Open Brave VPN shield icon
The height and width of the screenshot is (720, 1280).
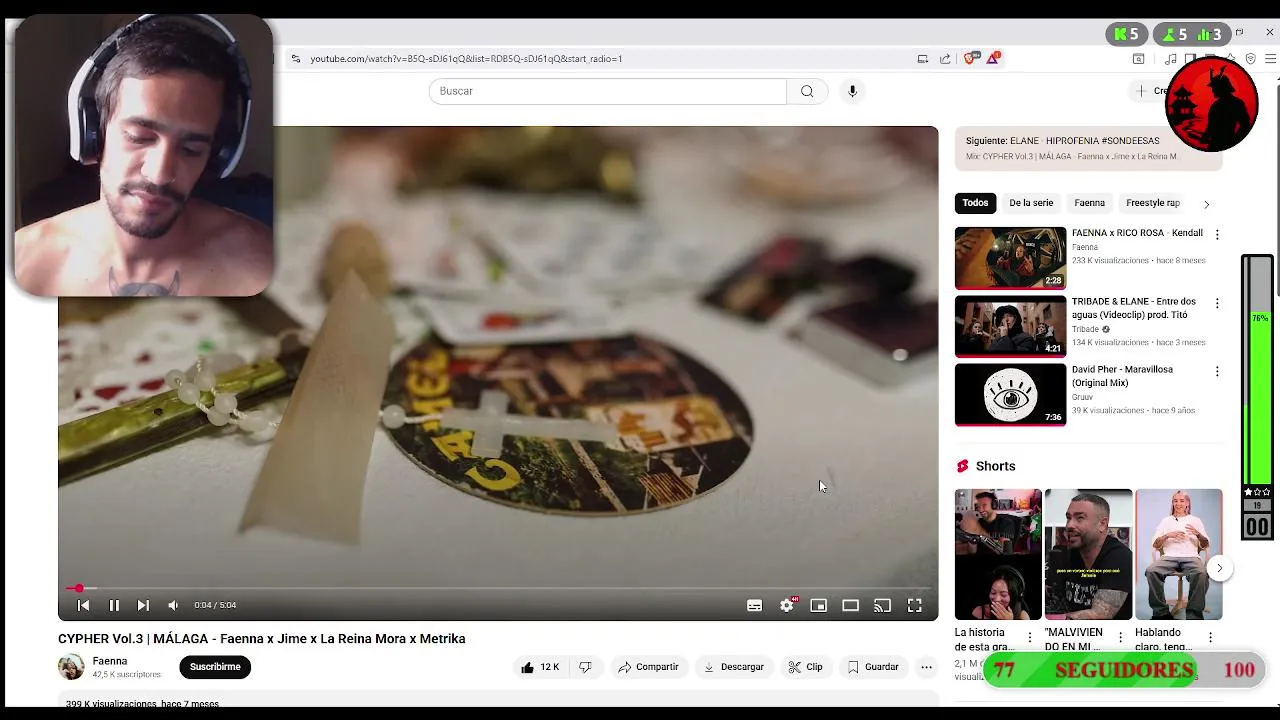click(1251, 59)
